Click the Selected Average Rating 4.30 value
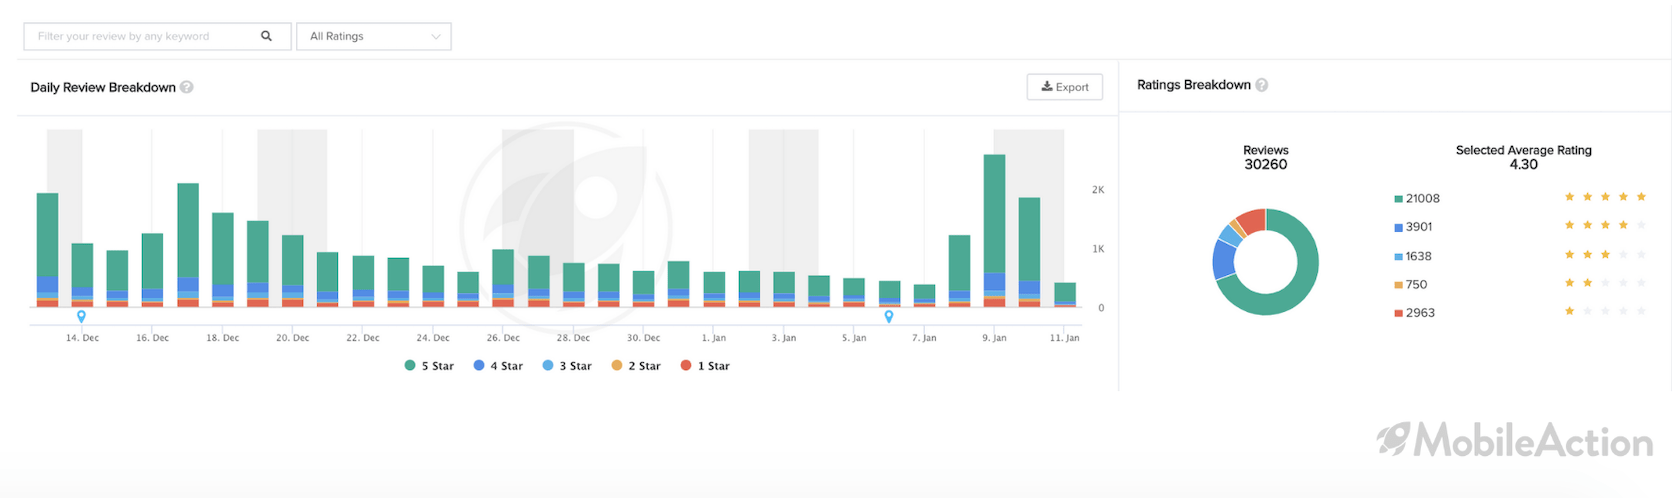 click(1523, 164)
